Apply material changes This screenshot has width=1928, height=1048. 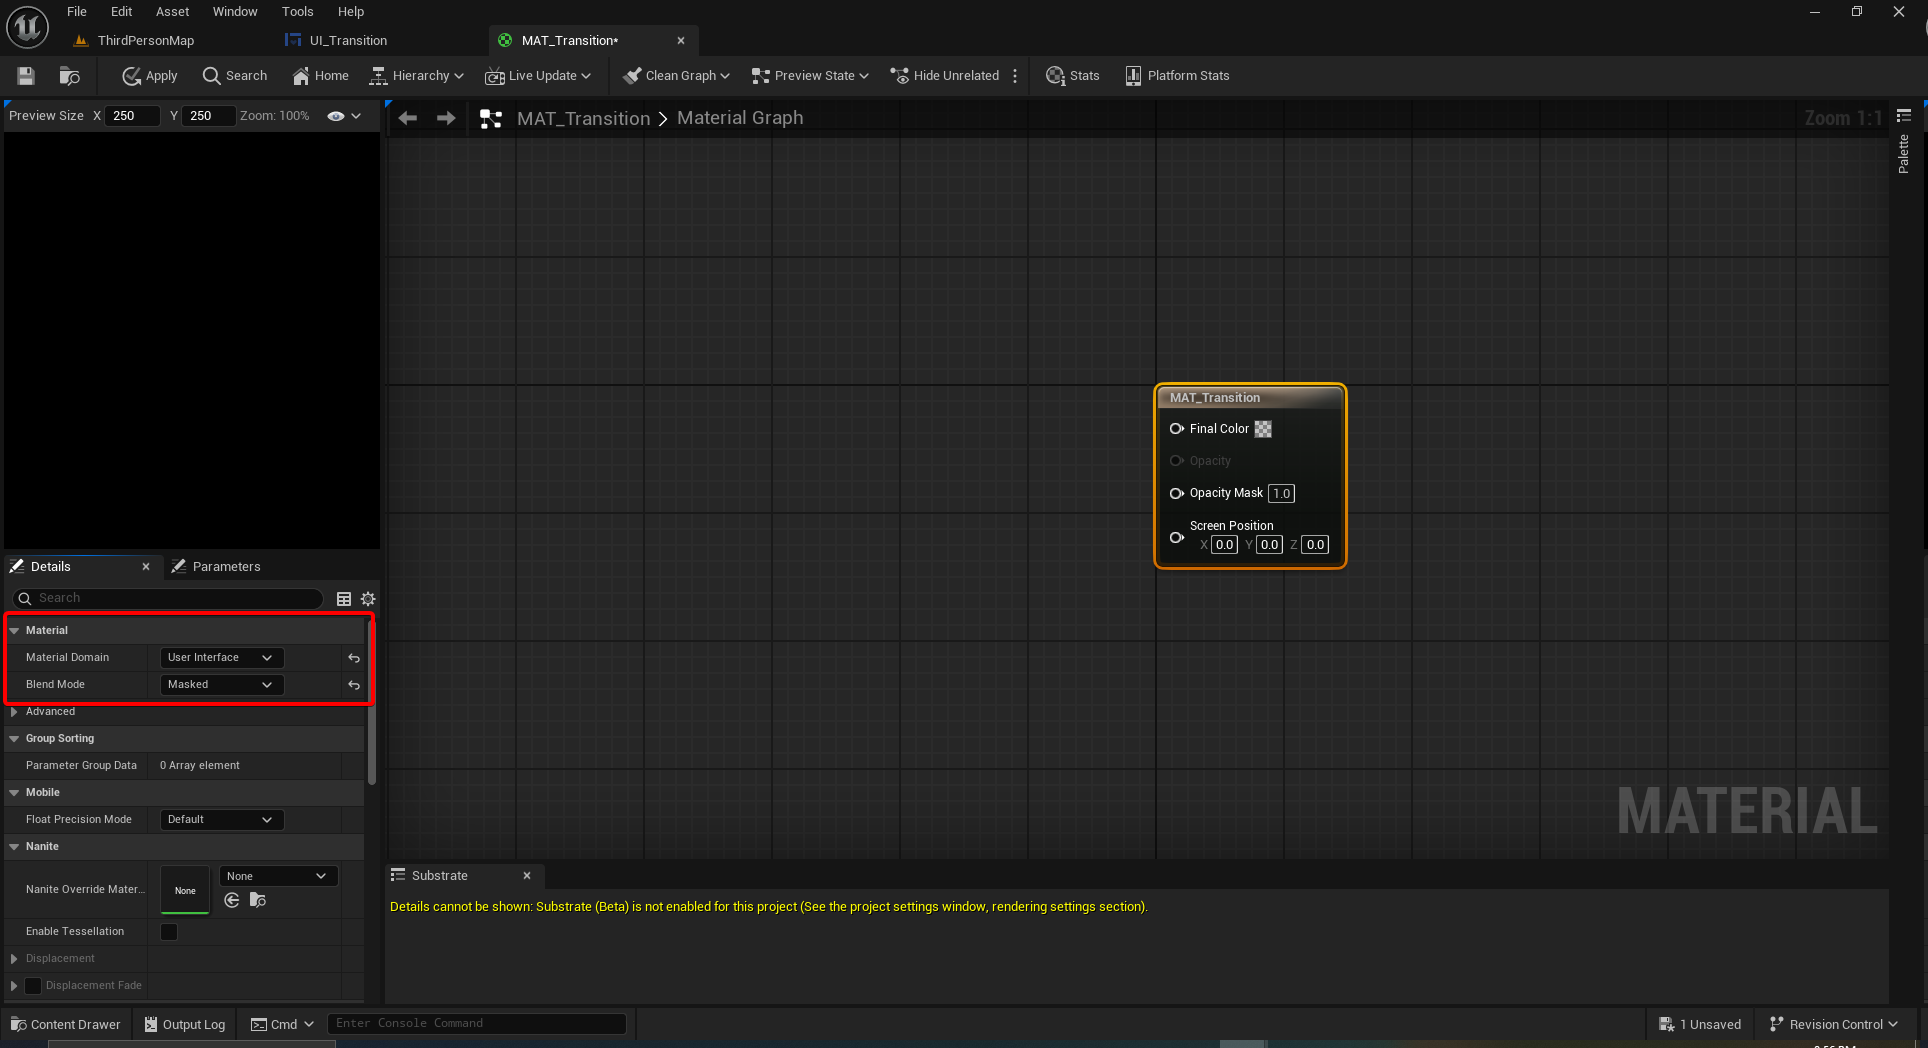(149, 76)
